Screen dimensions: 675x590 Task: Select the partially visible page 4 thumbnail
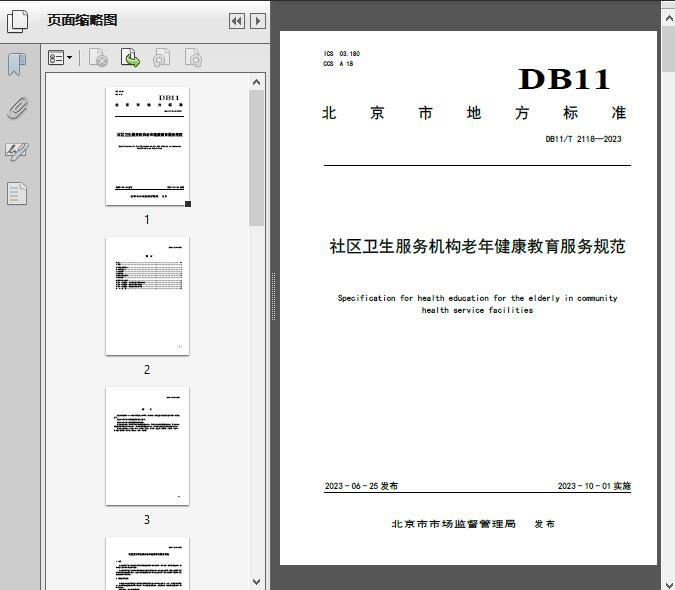pos(147,563)
